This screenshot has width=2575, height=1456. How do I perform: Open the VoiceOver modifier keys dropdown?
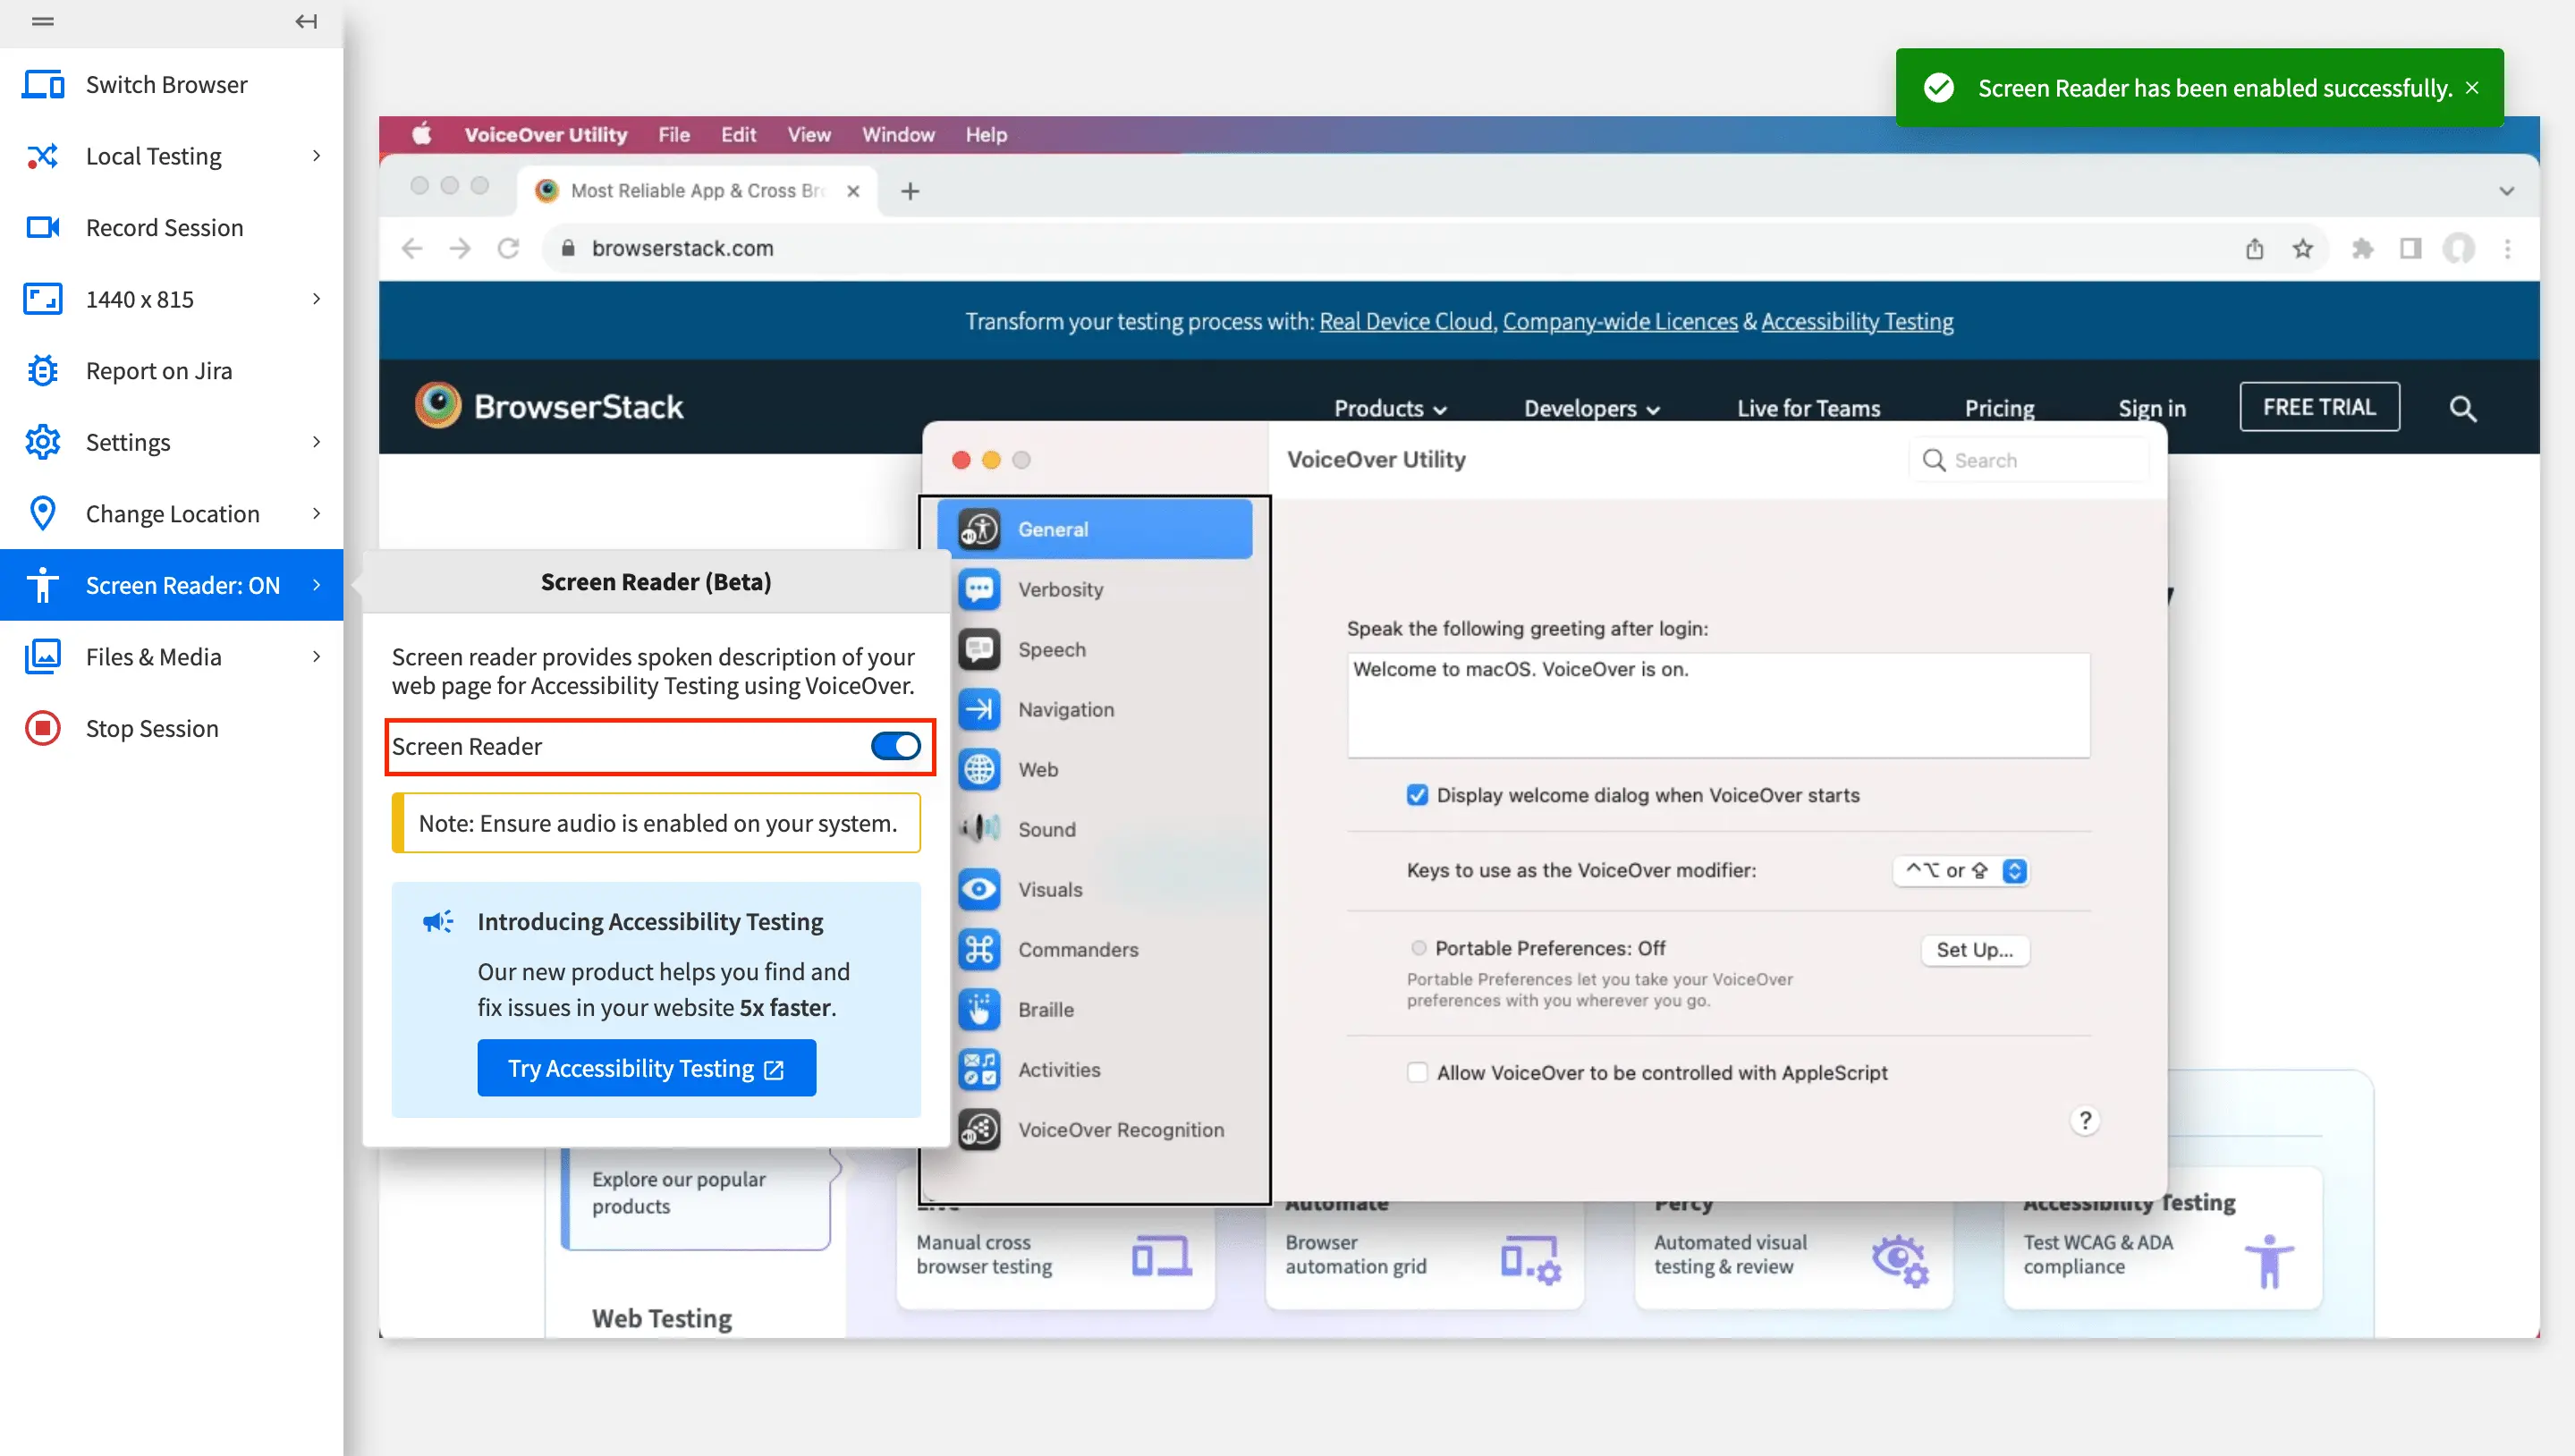click(1960, 870)
